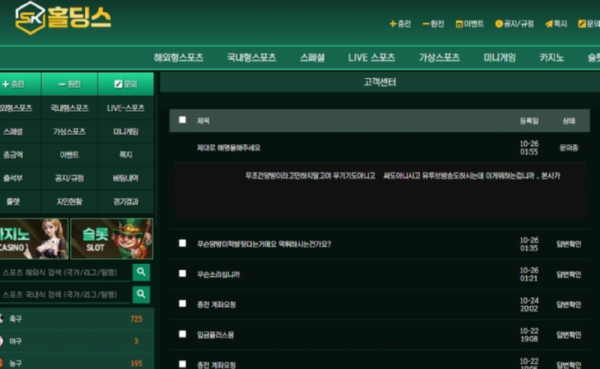Open the 카지노 CASINO banner
600x369 pixels.
point(34,239)
